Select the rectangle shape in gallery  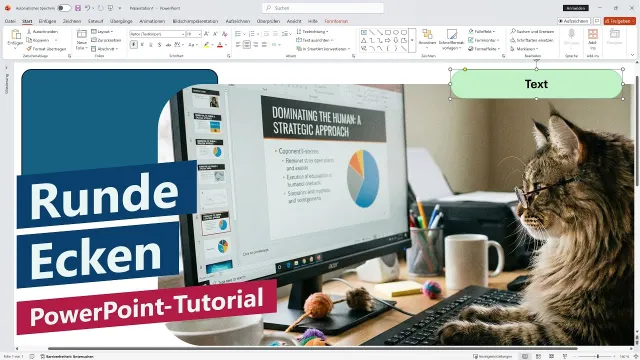388,32
